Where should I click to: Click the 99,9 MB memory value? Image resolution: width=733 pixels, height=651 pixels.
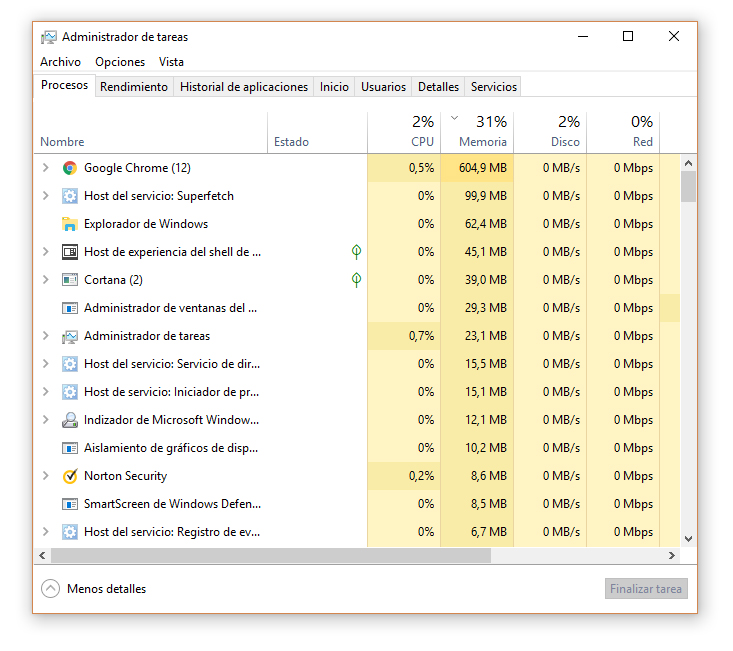coord(485,196)
